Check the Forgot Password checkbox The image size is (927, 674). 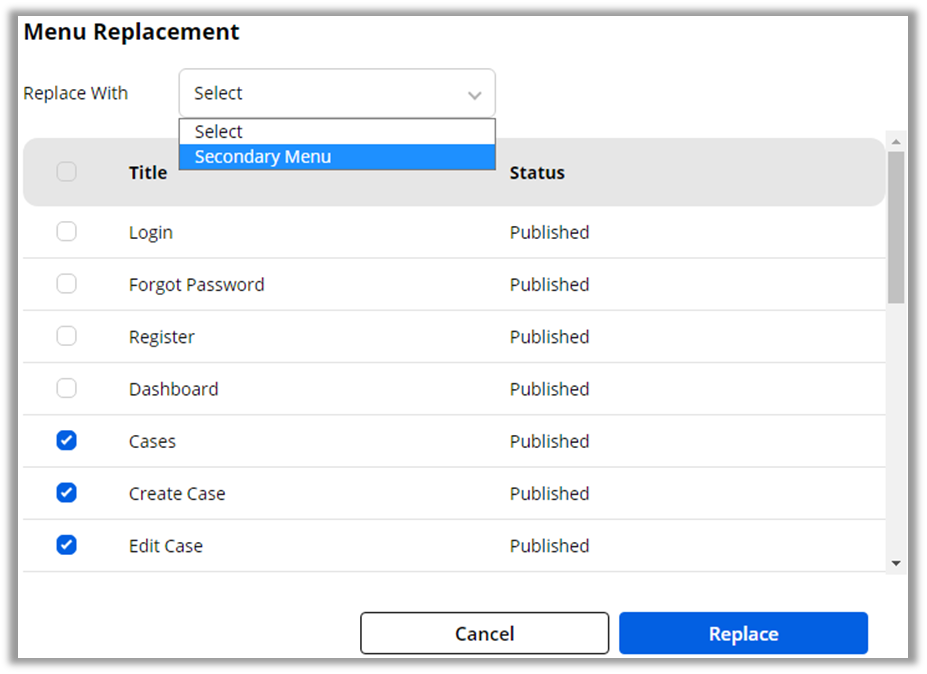(66, 284)
